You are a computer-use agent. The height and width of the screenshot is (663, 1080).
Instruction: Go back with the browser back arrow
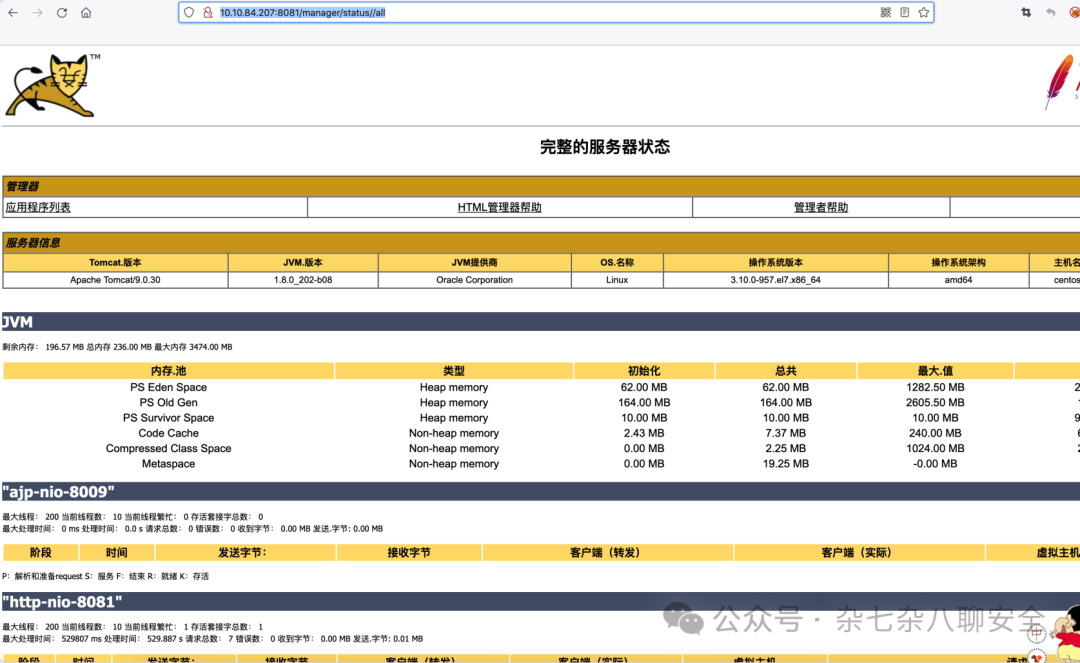pos(13,12)
